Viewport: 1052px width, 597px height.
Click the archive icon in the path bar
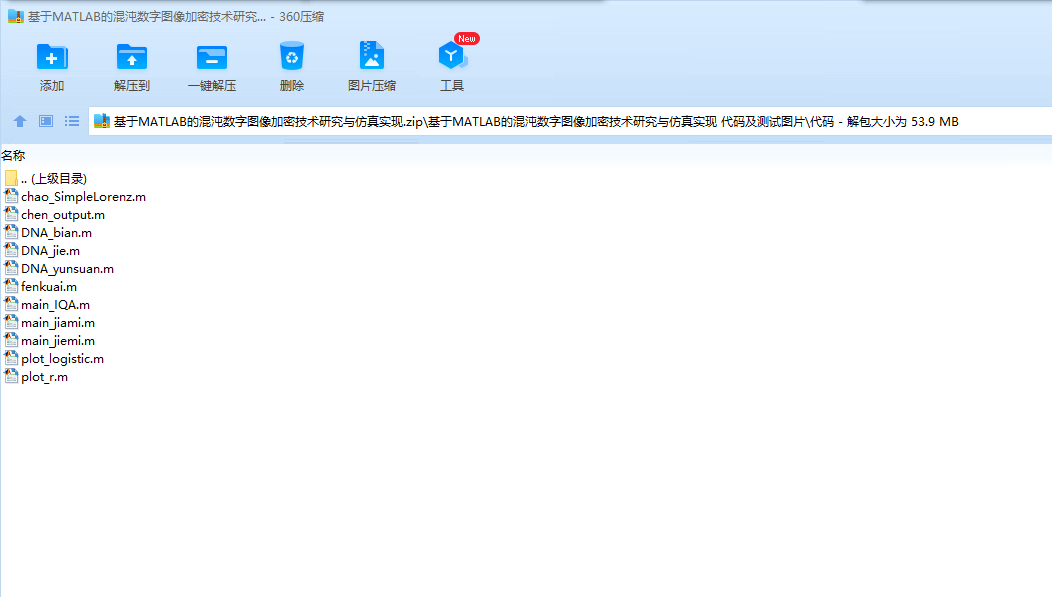(x=101, y=121)
